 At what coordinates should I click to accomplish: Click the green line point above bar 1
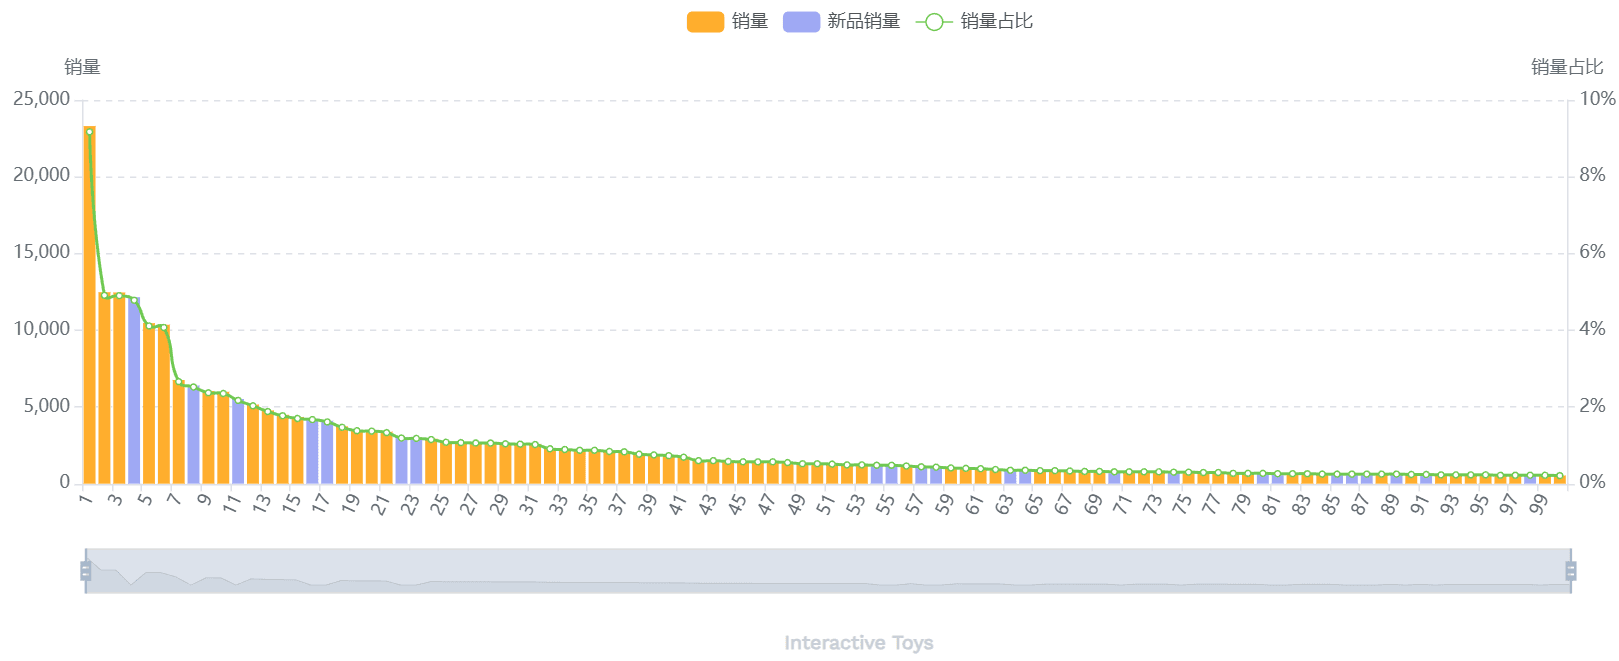(90, 132)
